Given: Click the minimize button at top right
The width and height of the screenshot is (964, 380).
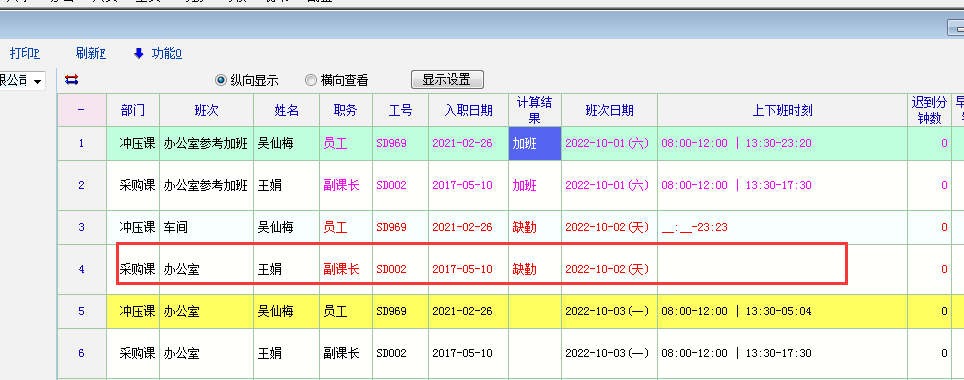Looking at the screenshot, I should pyautogui.click(x=955, y=28).
